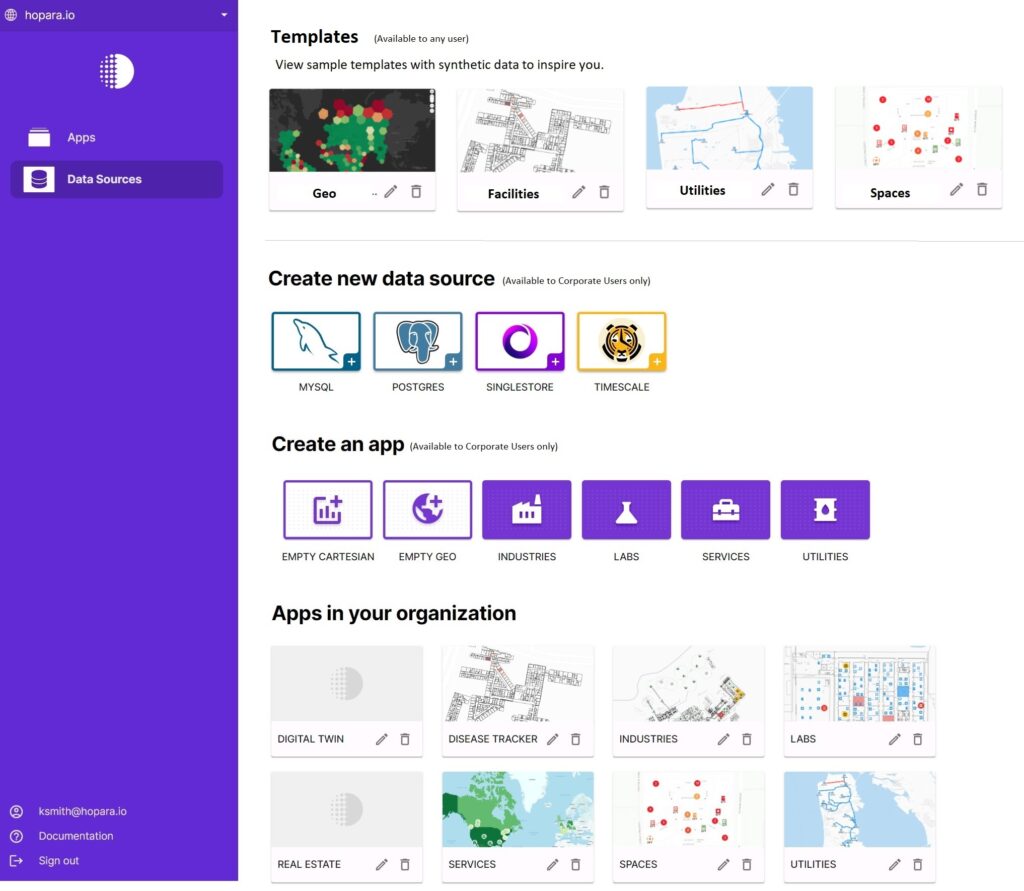Viewport: 1024px width, 891px height.
Task: Click Sign out
Action: pyautogui.click(x=59, y=861)
